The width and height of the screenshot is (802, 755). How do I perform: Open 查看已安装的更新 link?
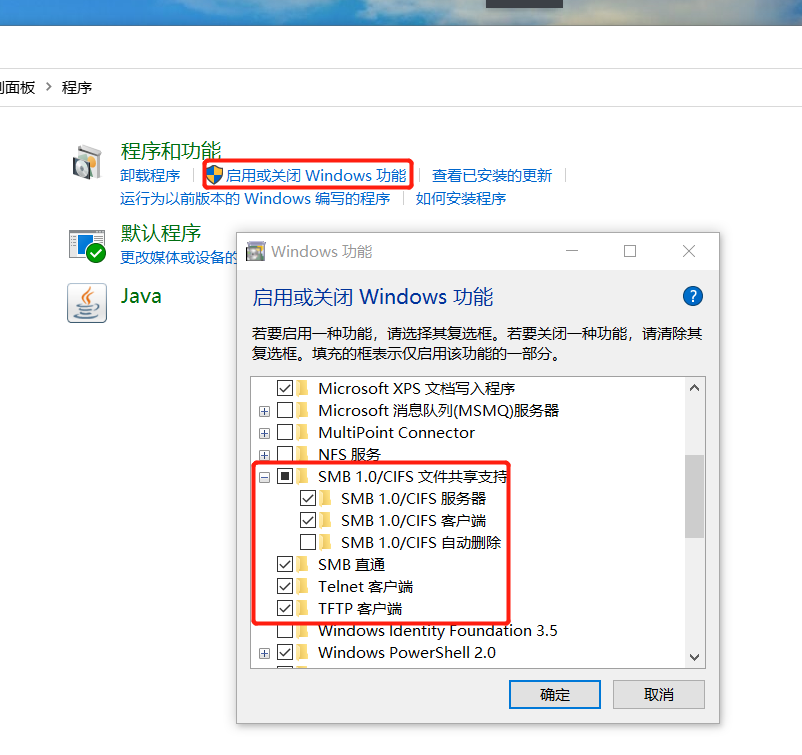click(x=492, y=175)
